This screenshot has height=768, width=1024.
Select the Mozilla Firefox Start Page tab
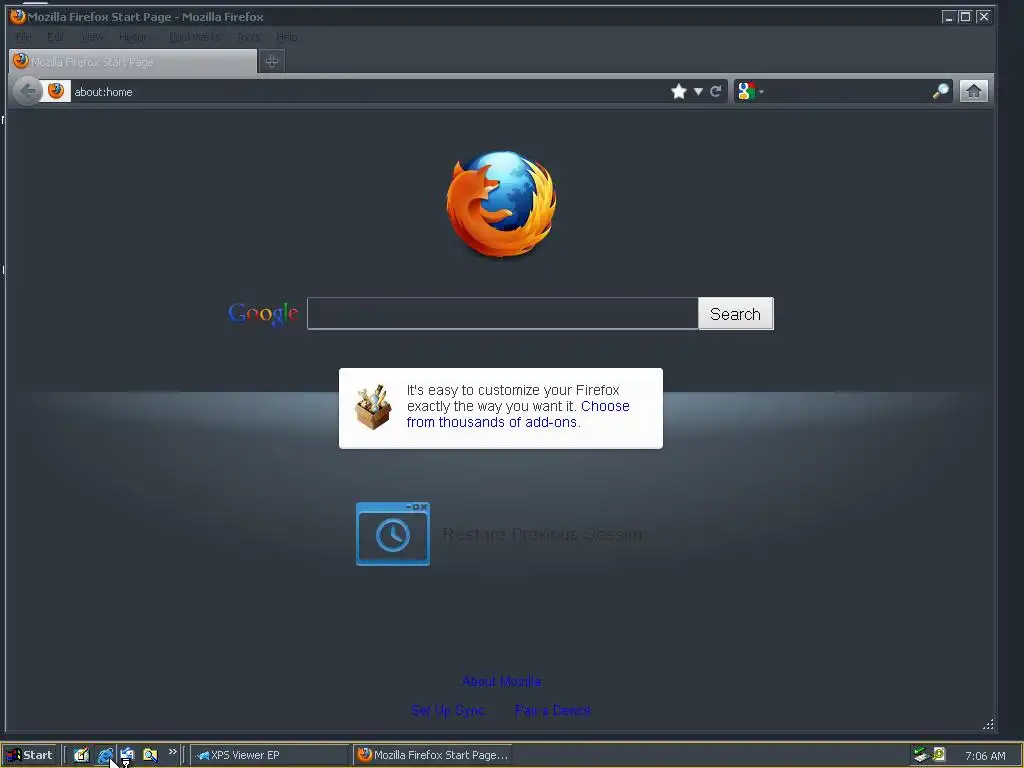(x=133, y=61)
